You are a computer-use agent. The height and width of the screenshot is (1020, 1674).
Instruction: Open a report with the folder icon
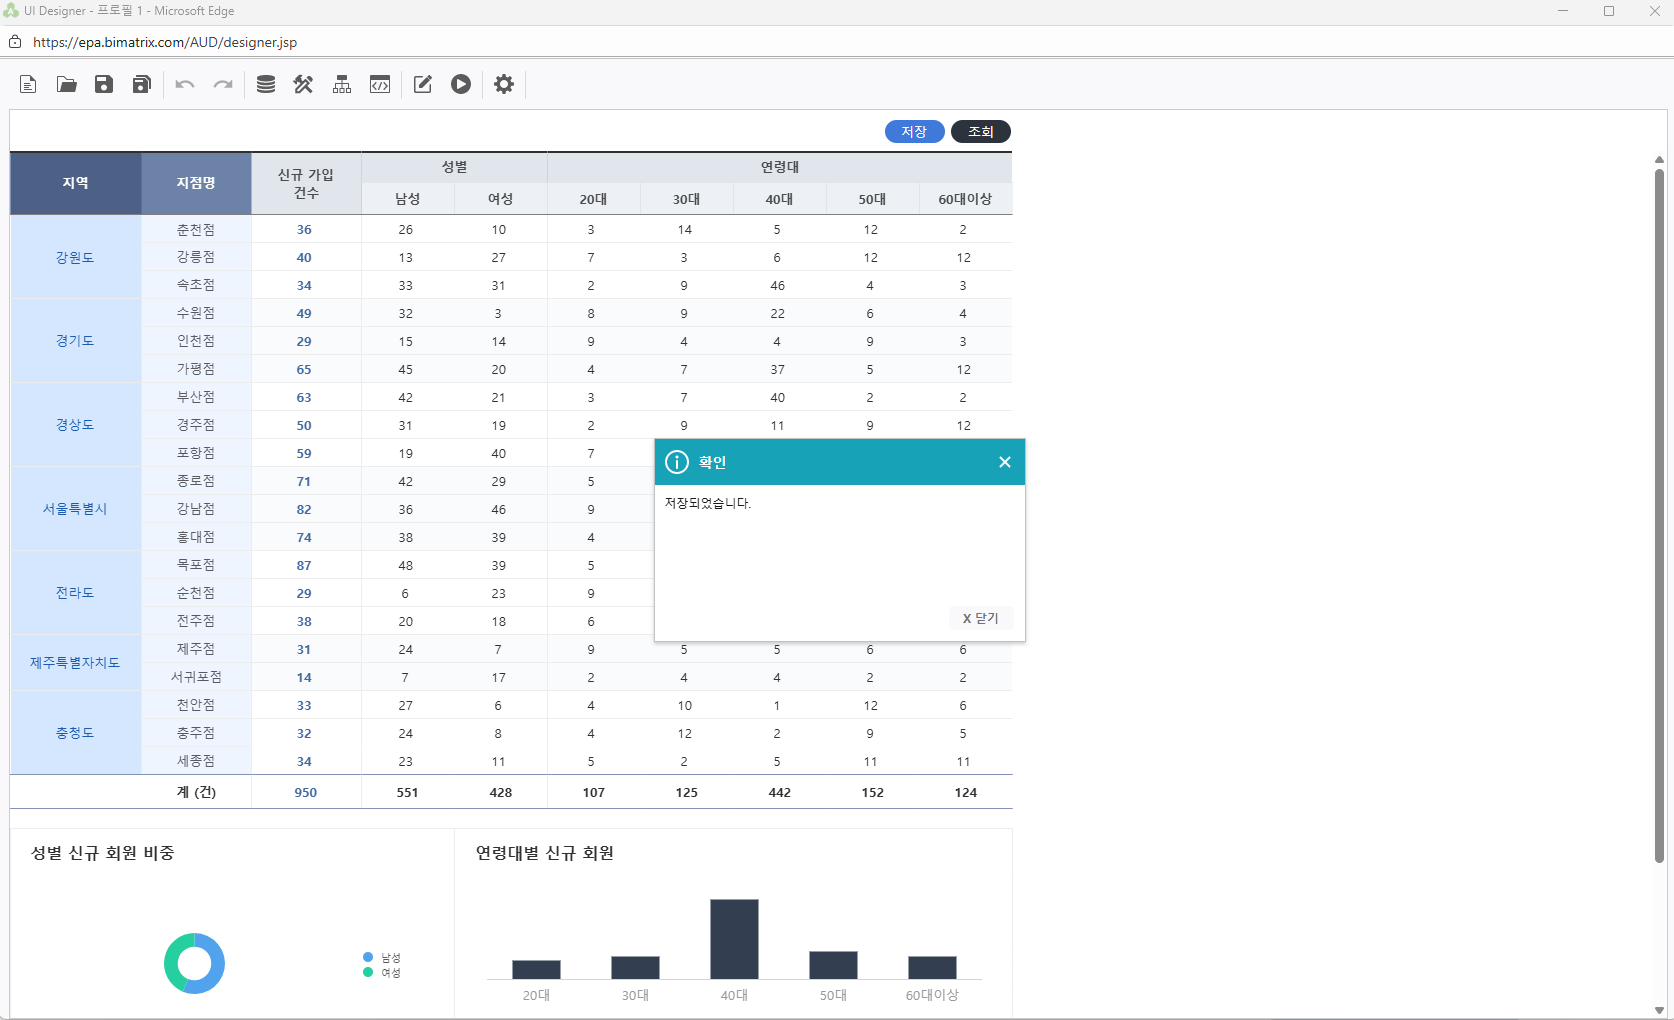66,85
